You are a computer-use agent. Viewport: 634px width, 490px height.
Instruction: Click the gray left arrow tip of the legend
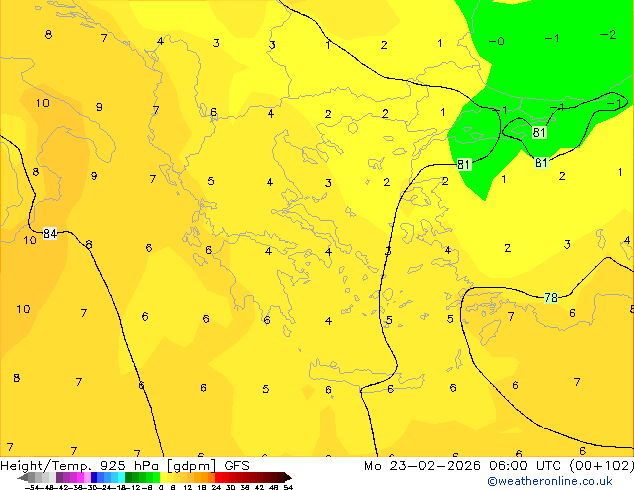22,478
